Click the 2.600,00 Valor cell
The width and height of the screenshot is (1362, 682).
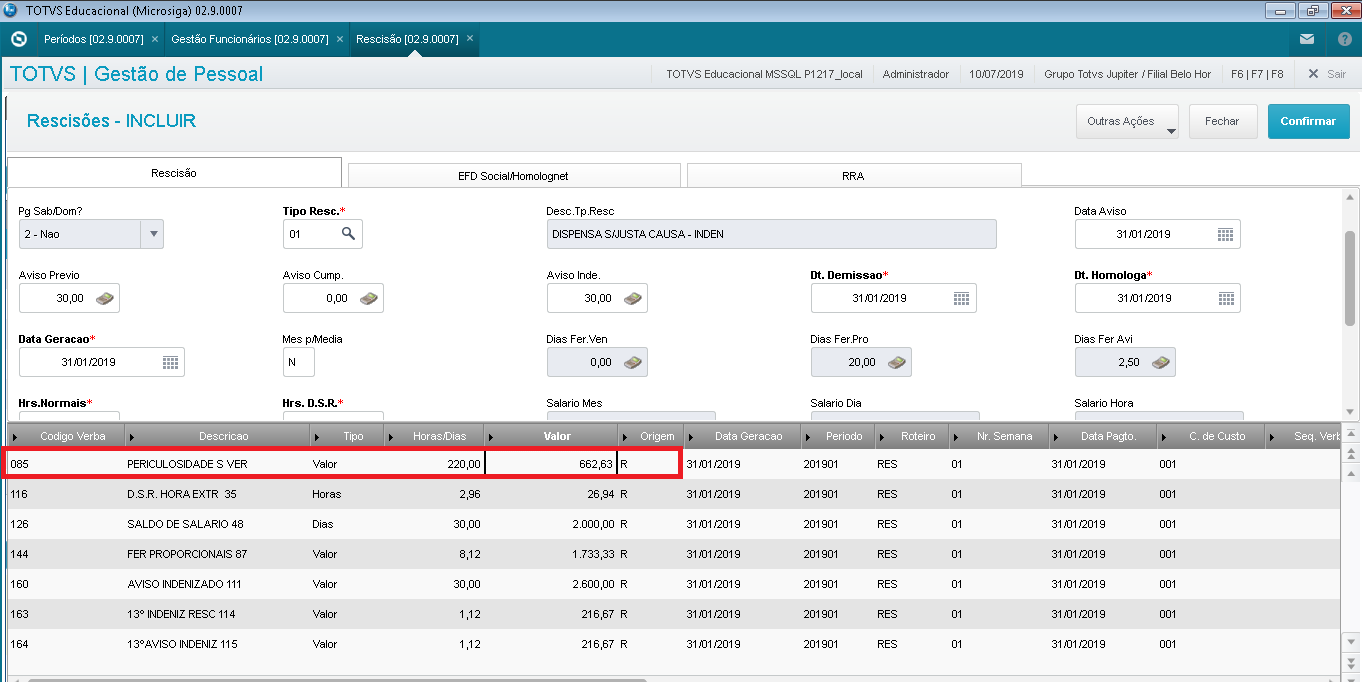551,584
